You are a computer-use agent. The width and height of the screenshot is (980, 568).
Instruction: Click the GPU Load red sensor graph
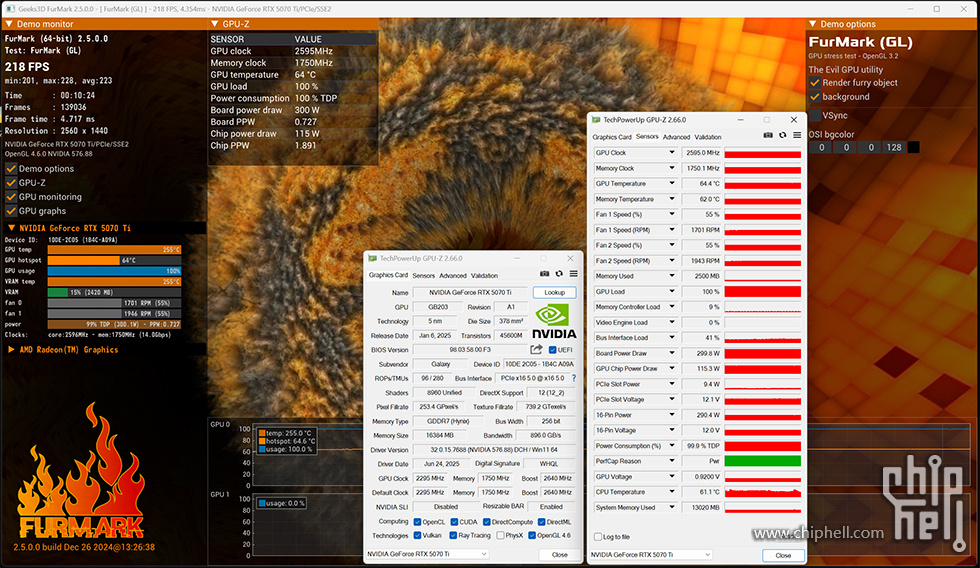coord(762,291)
